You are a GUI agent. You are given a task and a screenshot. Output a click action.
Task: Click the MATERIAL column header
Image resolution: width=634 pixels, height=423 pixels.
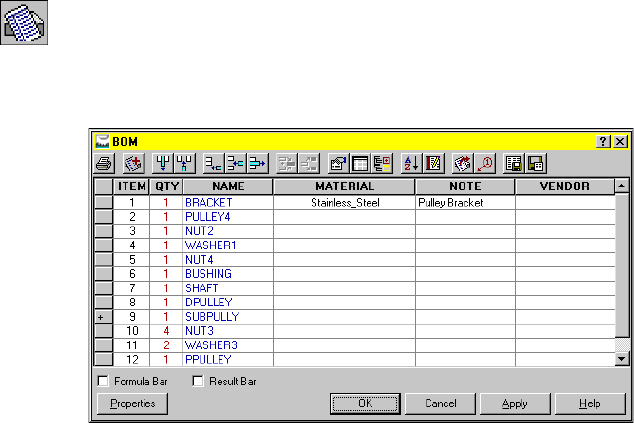(x=344, y=186)
